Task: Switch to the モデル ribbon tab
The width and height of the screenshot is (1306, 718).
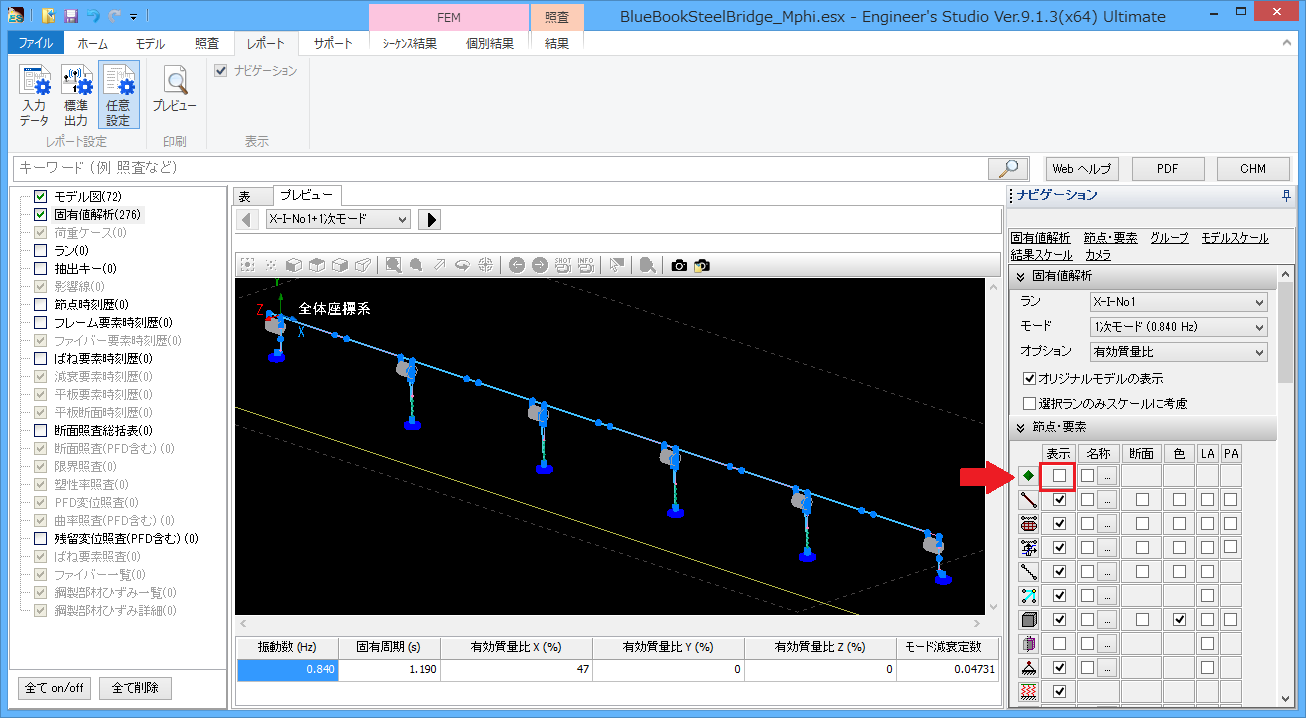Action: click(x=150, y=44)
